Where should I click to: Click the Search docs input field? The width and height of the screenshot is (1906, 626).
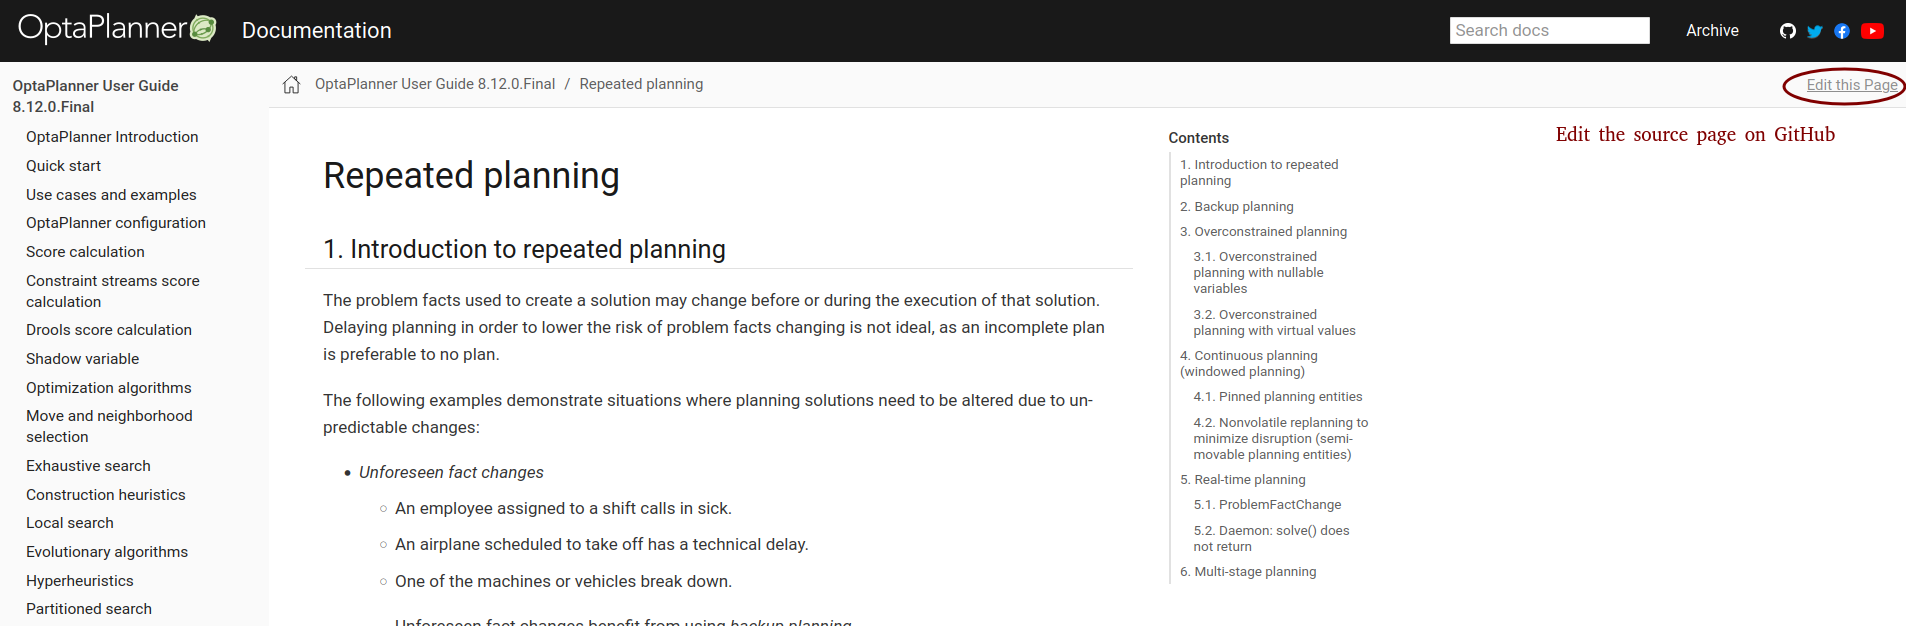pos(1548,30)
